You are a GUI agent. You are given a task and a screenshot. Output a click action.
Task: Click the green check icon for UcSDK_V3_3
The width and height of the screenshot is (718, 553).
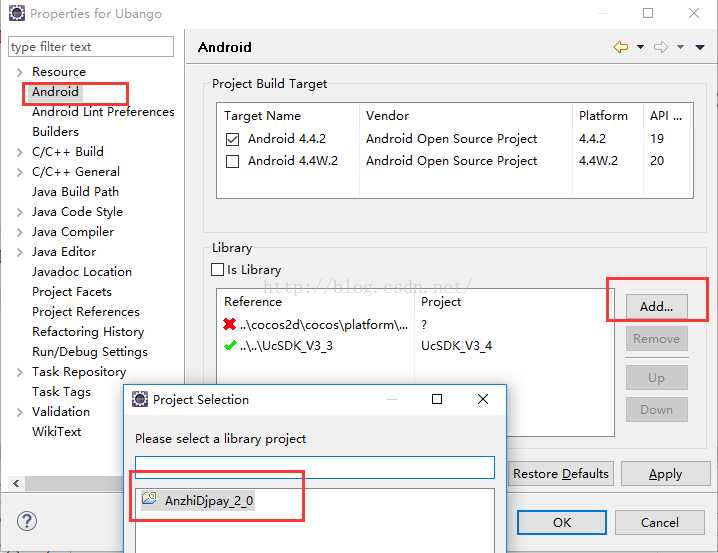tap(230, 345)
